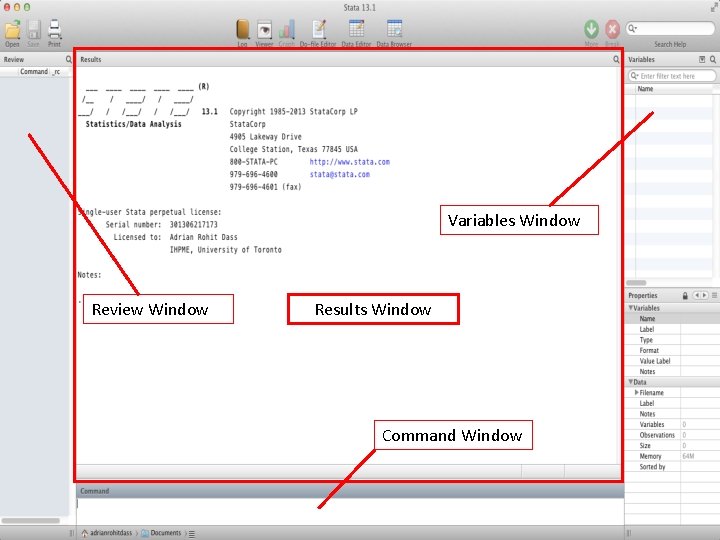This screenshot has width=720, height=540.
Task: Select the Type property row
Action: tap(672, 340)
